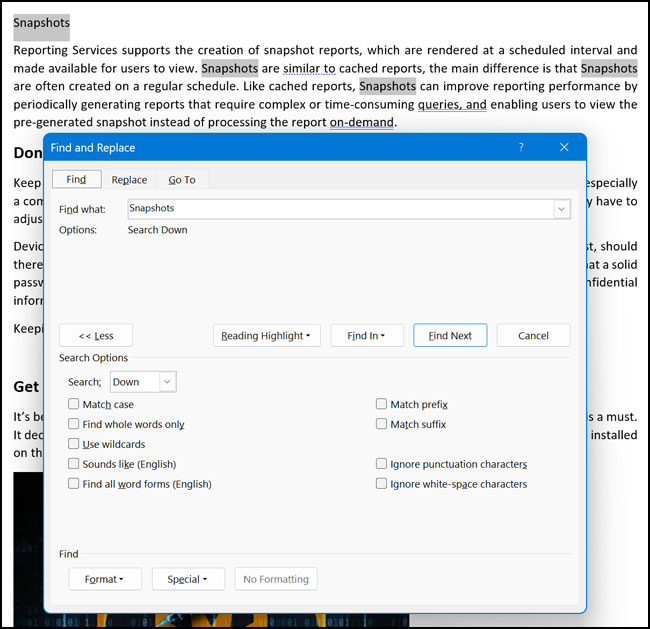Click the Find Next button

point(450,335)
